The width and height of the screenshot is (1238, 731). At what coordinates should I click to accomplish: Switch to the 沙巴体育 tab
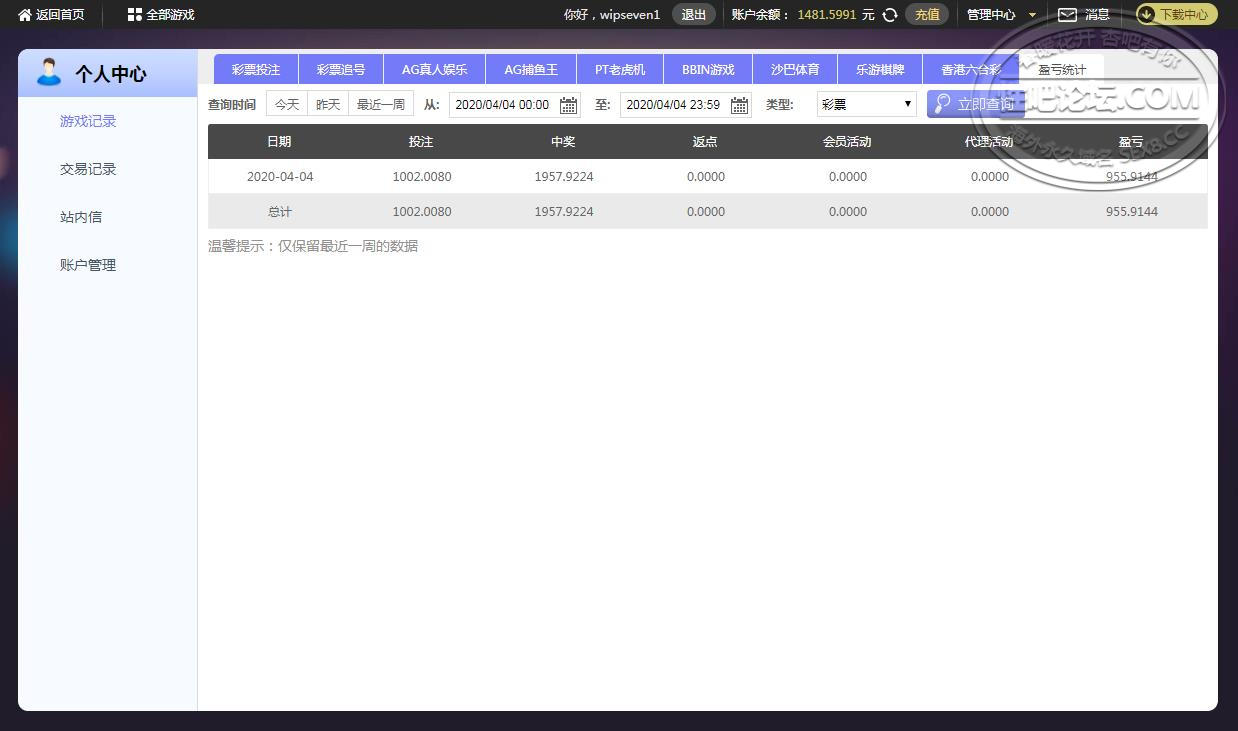tap(795, 70)
